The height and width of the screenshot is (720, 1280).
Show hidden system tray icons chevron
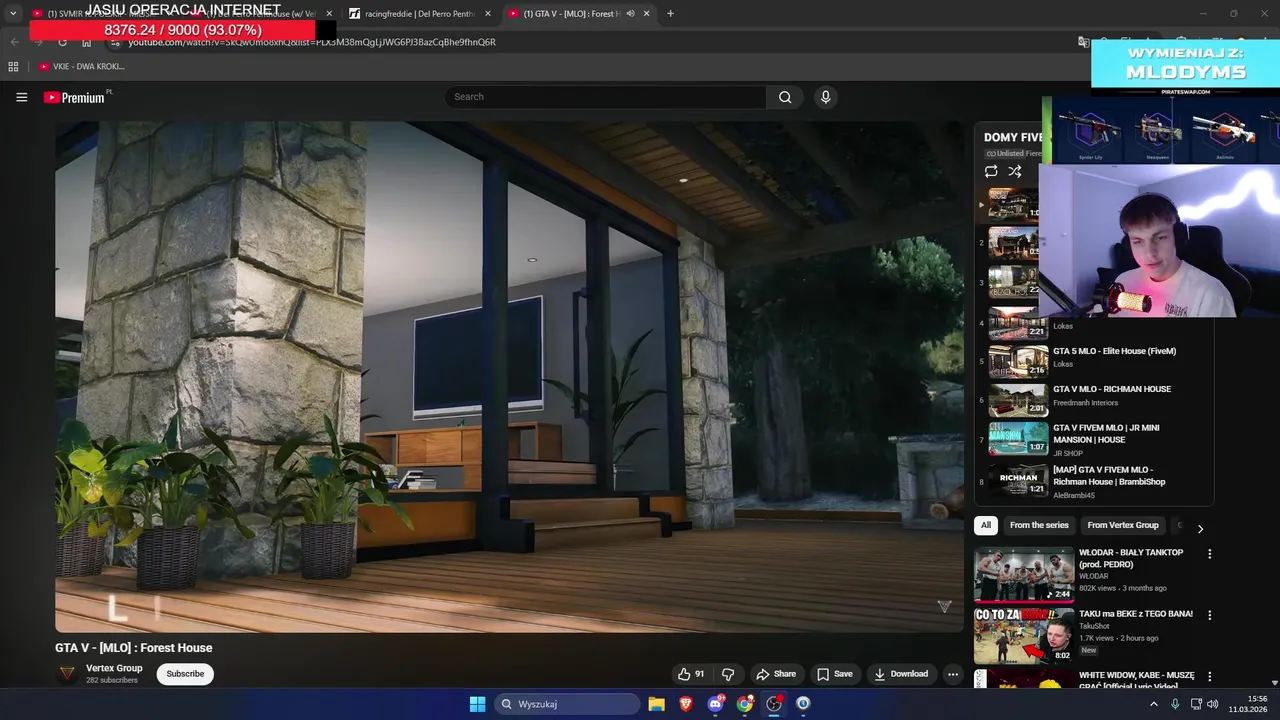[1153, 704]
